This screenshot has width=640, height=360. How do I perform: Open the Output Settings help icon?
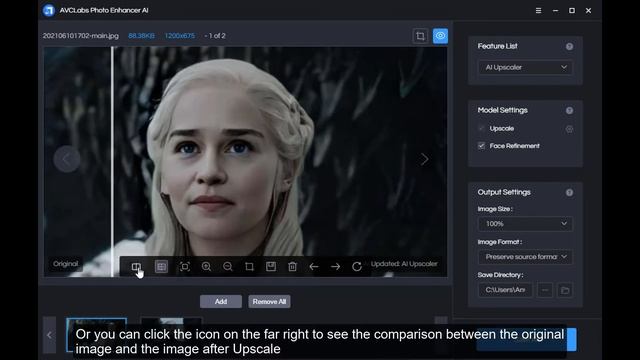click(x=569, y=193)
